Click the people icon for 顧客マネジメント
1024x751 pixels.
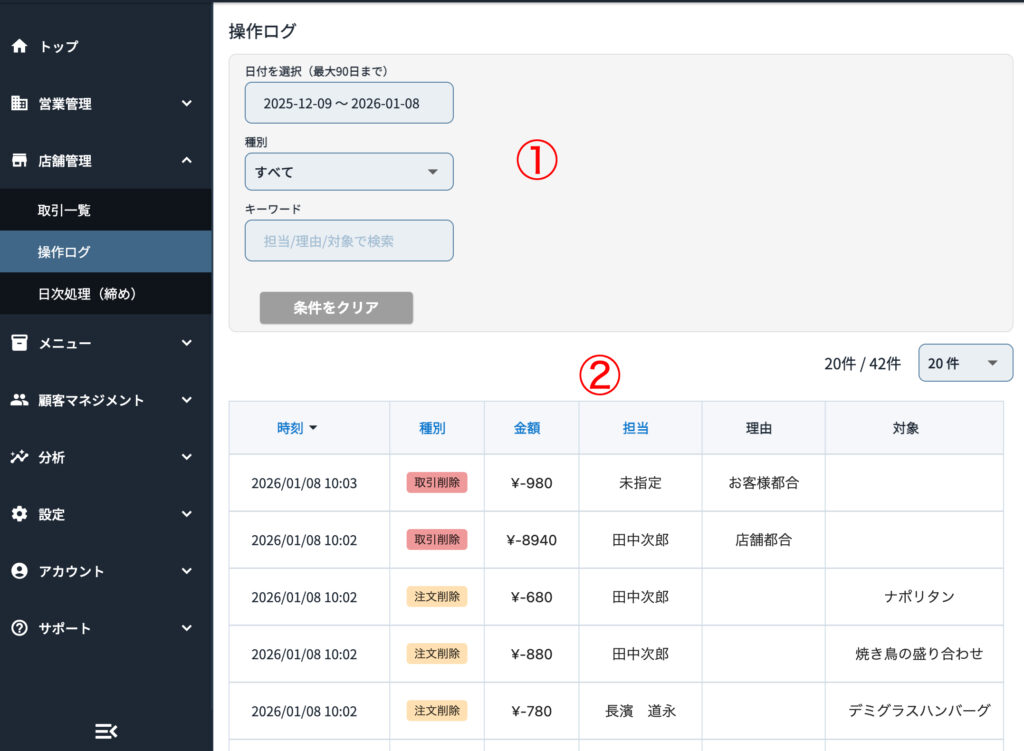pyautogui.click(x=19, y=400)
